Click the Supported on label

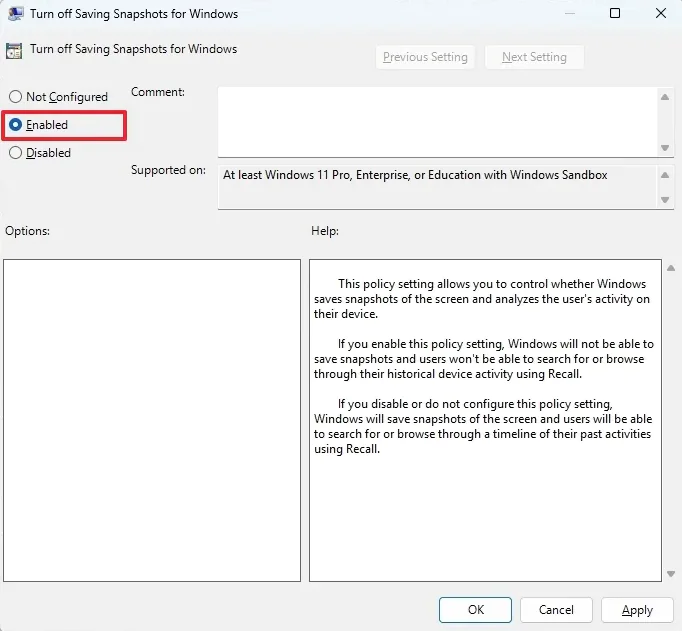coord(168,170)
